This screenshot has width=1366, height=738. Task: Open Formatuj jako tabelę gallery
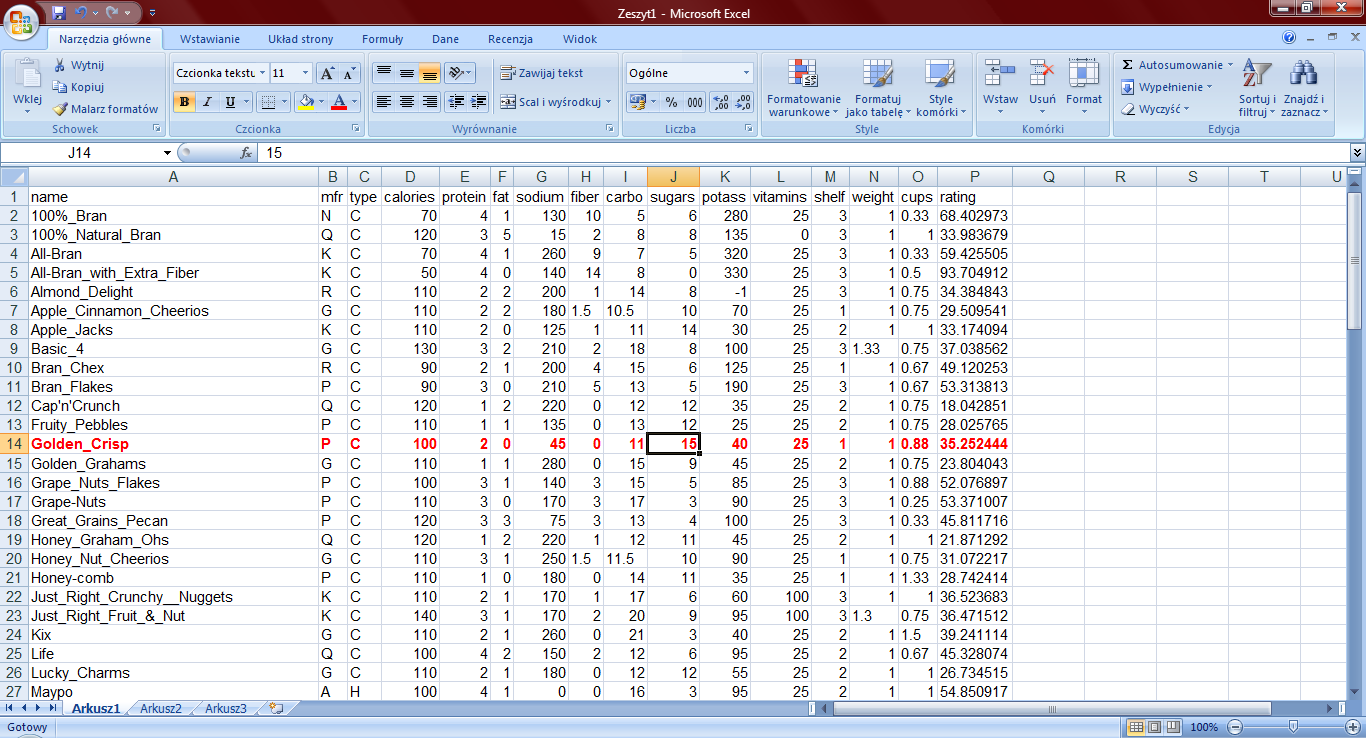878,88
